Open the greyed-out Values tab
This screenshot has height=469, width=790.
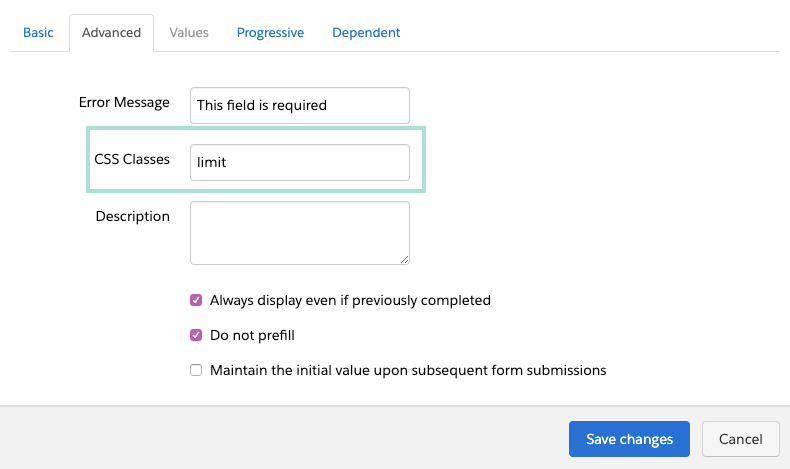189,32
